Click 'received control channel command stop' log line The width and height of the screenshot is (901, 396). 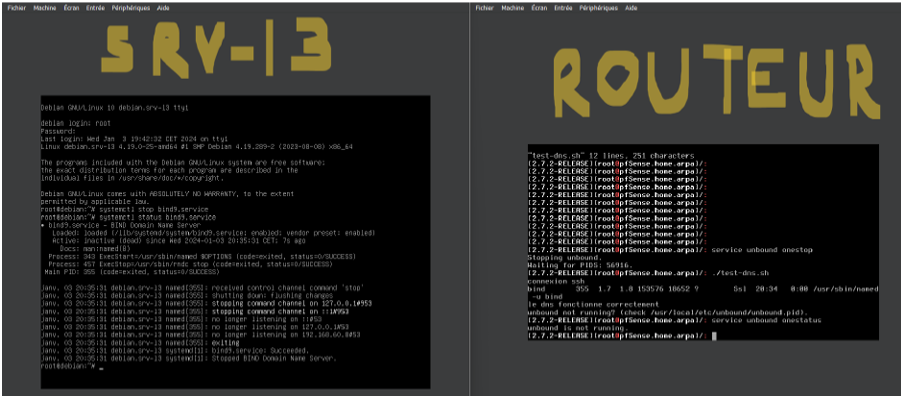tap(202, 287)
